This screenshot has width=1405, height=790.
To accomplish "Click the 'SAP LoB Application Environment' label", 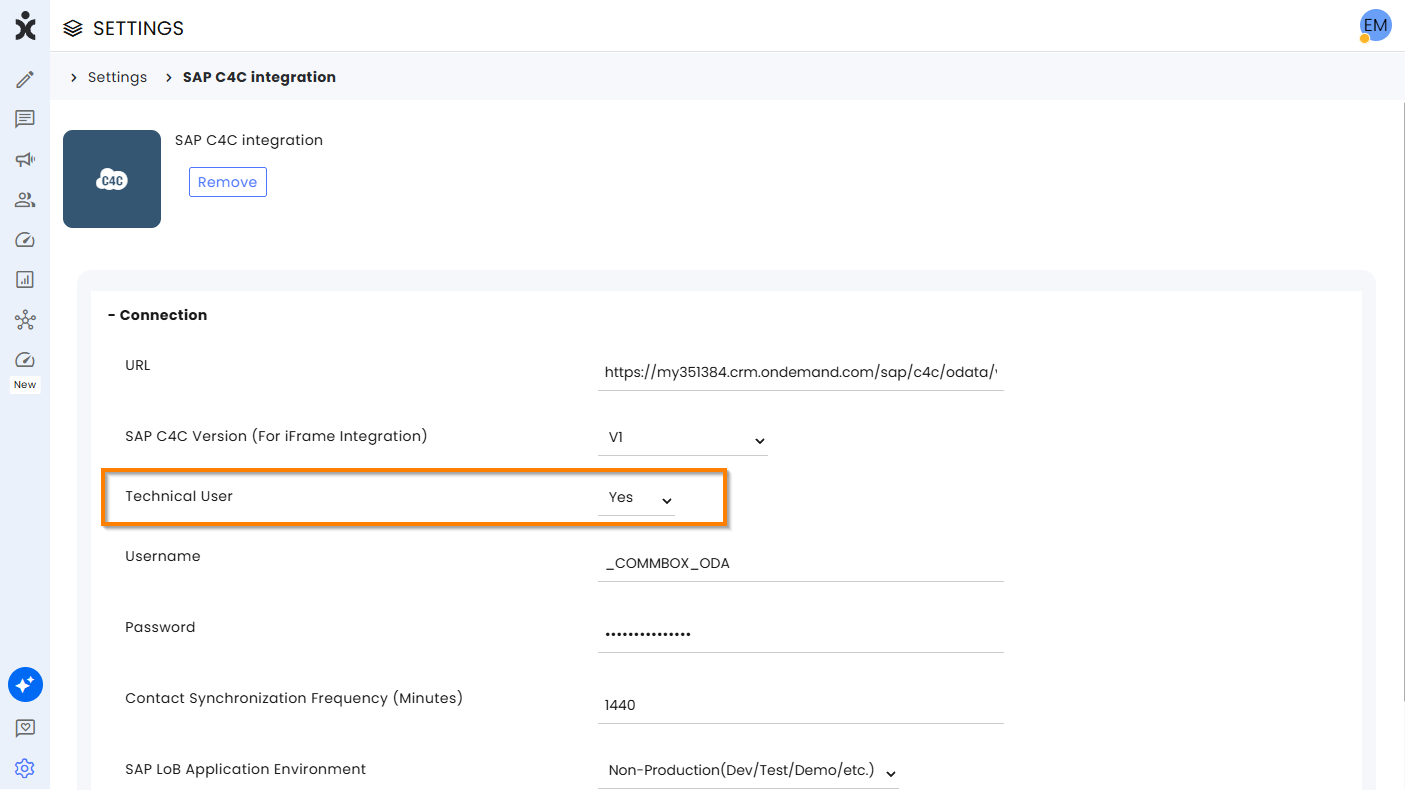I will (245, 769).
